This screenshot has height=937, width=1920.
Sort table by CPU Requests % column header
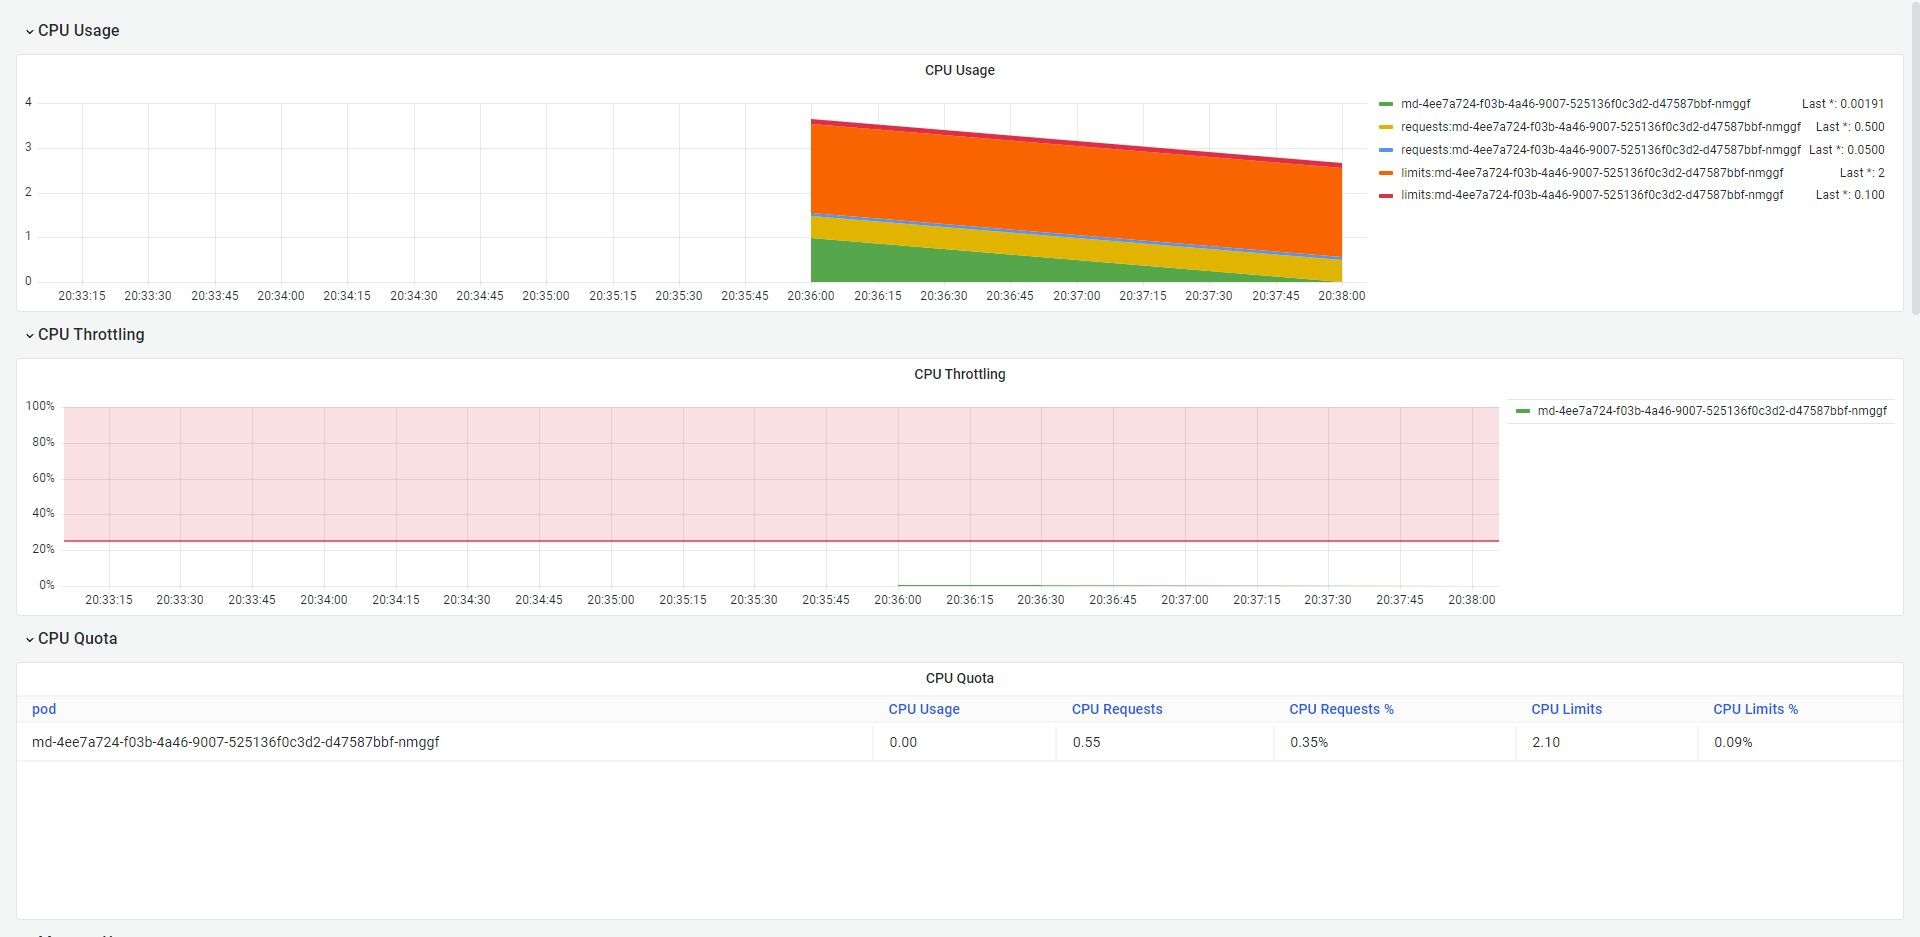click(1341, 709)
